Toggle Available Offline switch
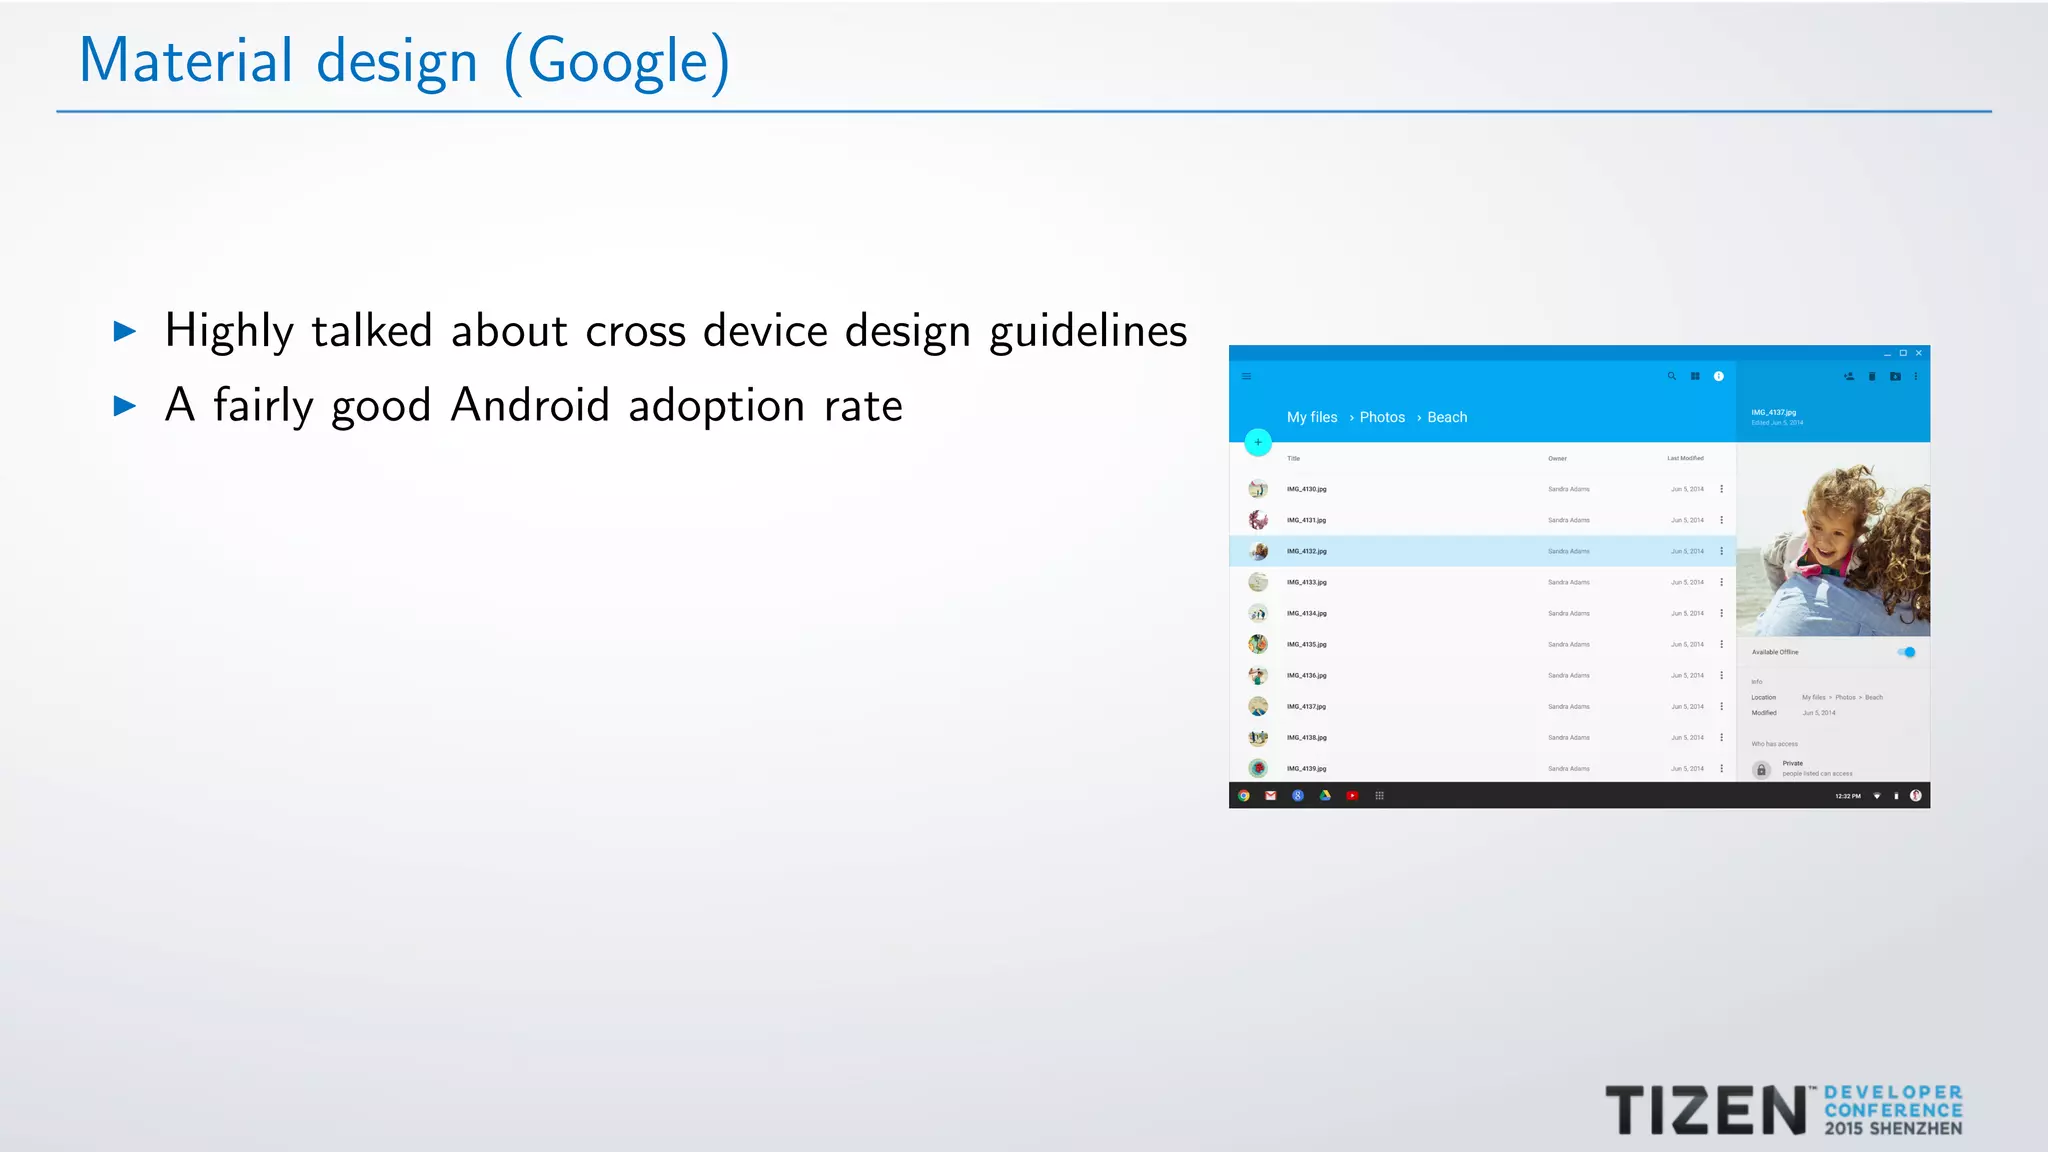The height and width of the screenshot is (1152, 2048). [1907, 652]
